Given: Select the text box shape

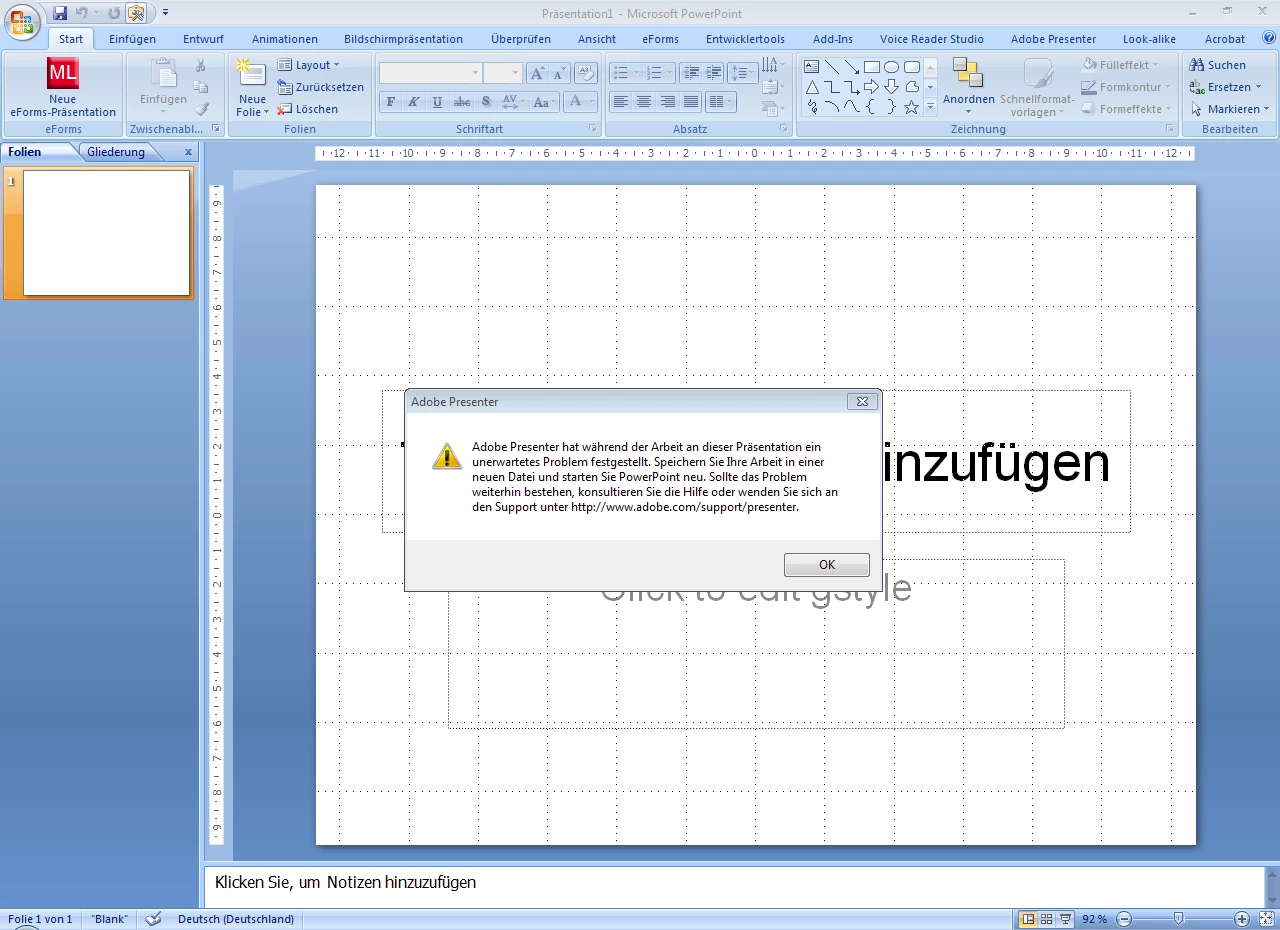Looking at the screenshot, I should (812, 67).
